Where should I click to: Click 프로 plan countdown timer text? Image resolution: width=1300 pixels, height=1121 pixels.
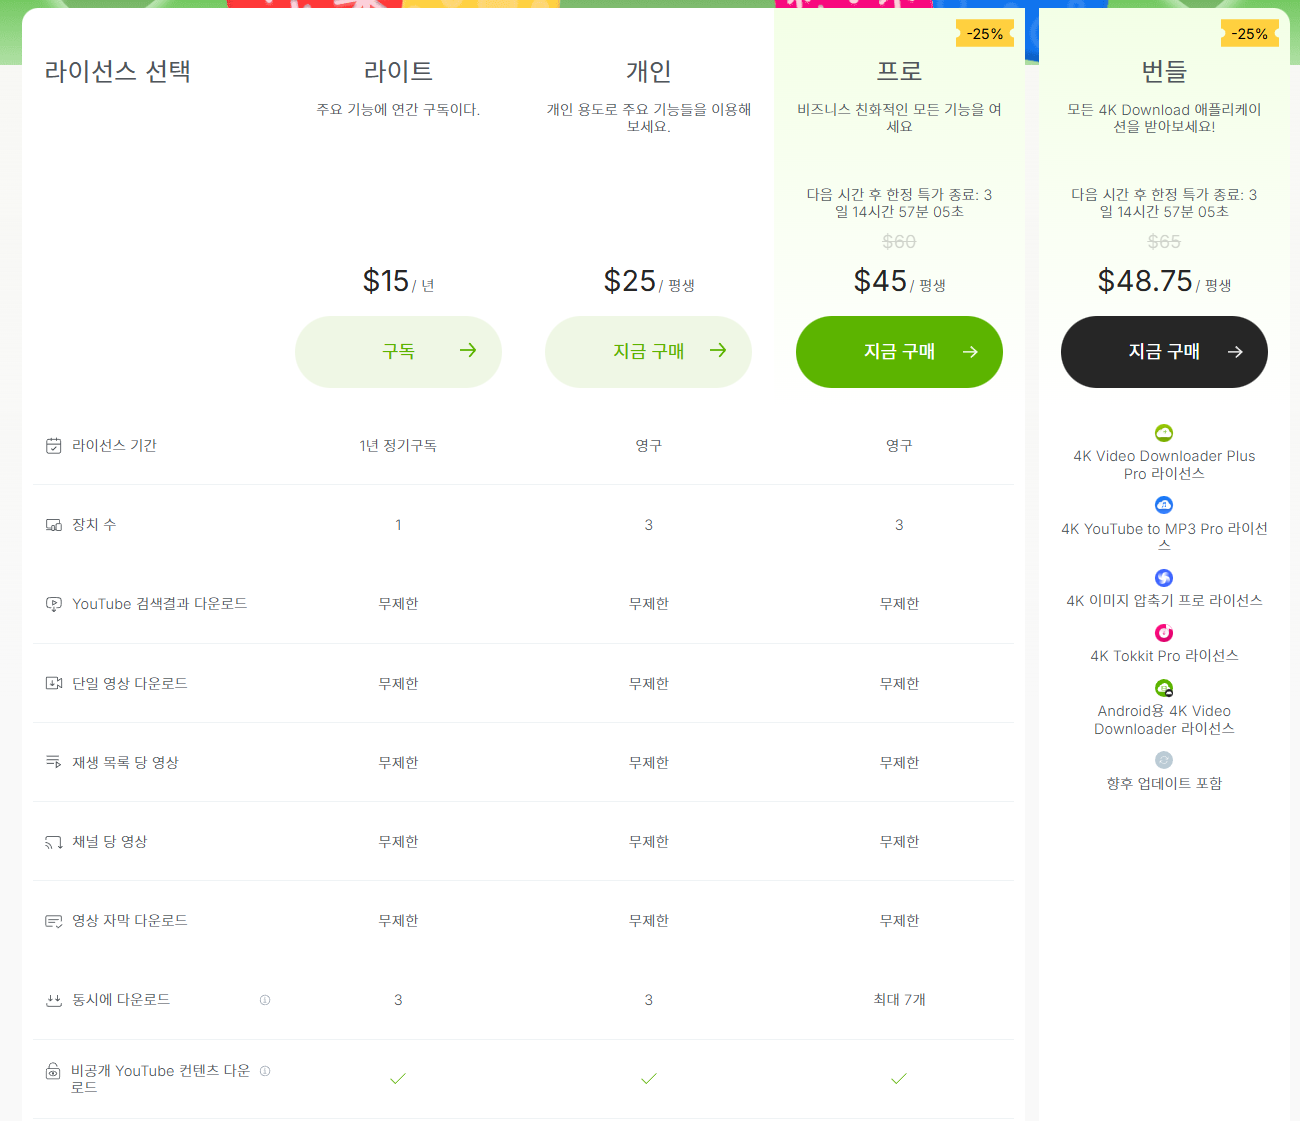point(899,203)
